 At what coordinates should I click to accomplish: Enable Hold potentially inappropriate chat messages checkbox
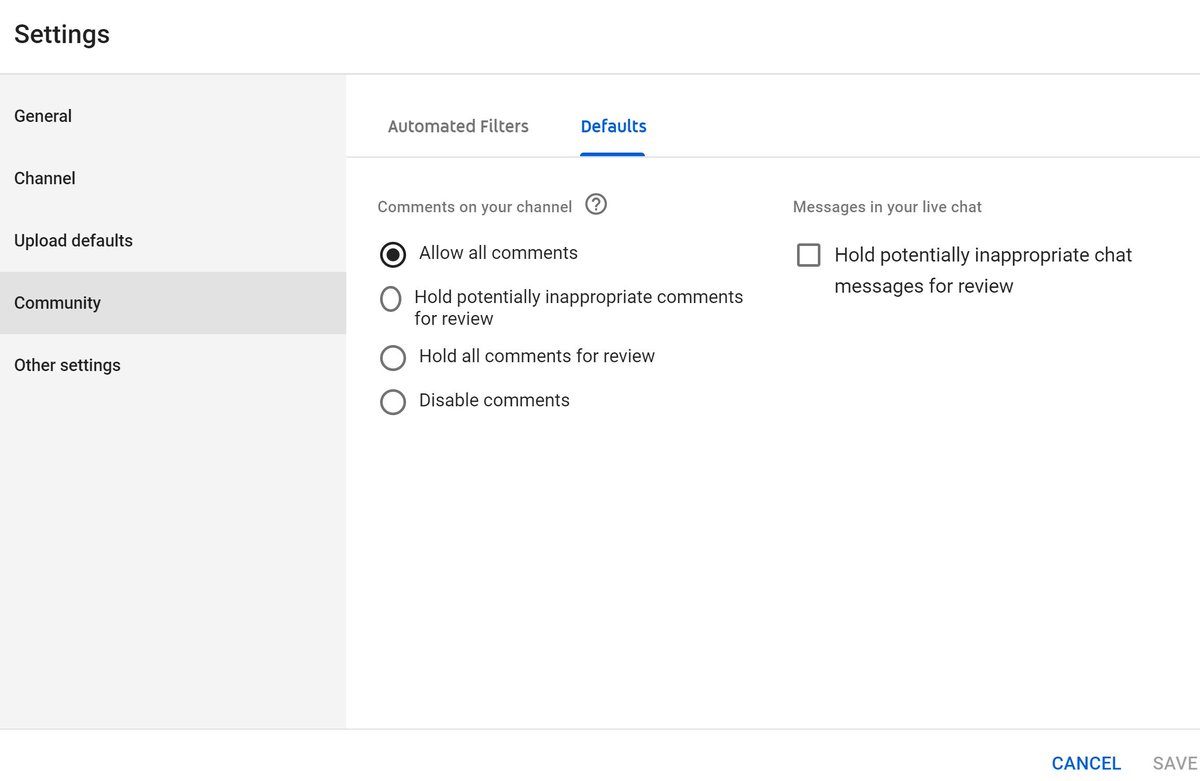click(x=808, y=255)
